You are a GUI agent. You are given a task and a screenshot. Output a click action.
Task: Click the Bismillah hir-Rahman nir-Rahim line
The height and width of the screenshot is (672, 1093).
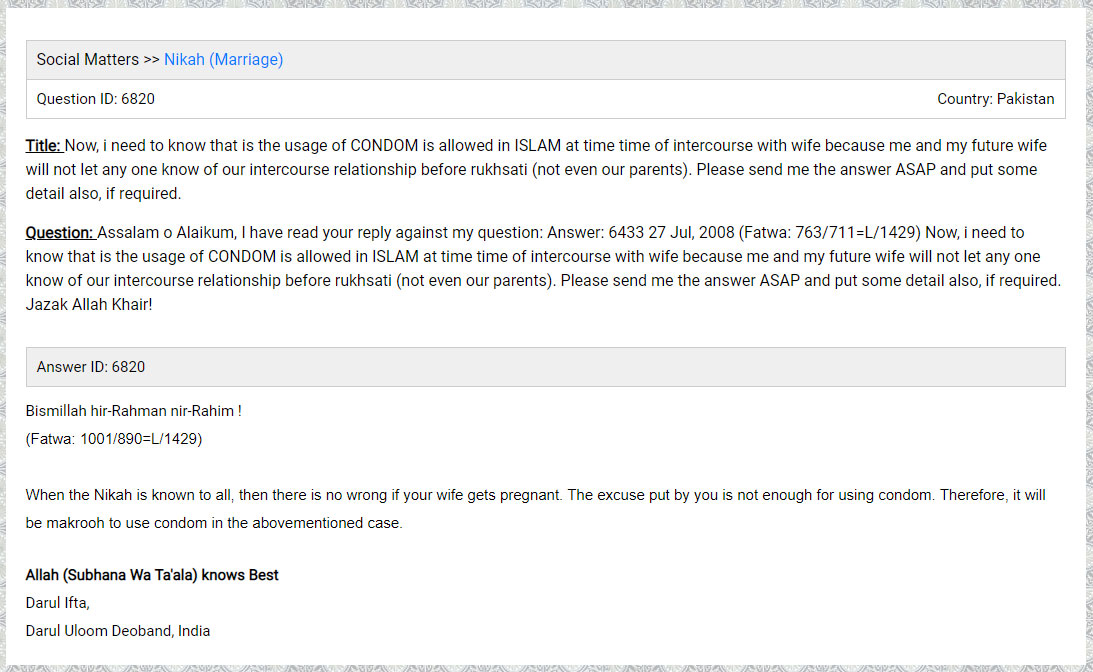[134, 411]
